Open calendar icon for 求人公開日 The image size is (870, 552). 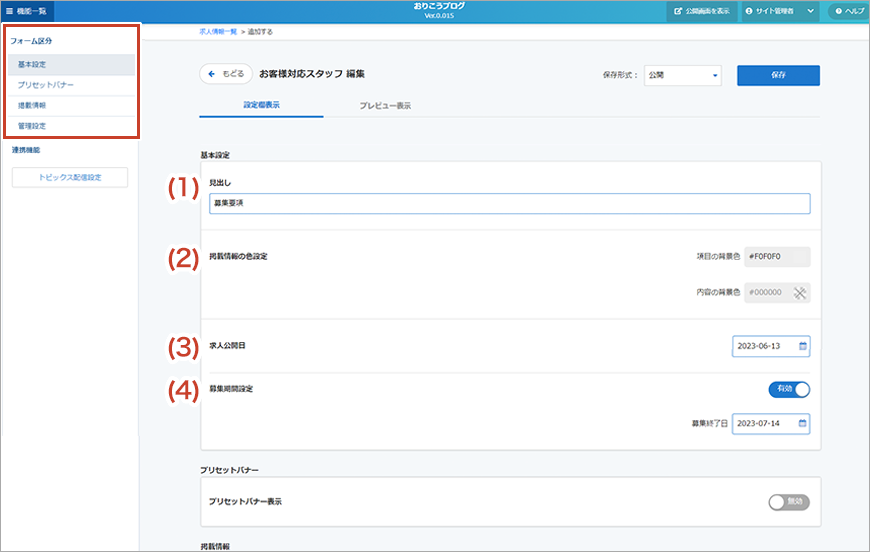pos(802,346)
